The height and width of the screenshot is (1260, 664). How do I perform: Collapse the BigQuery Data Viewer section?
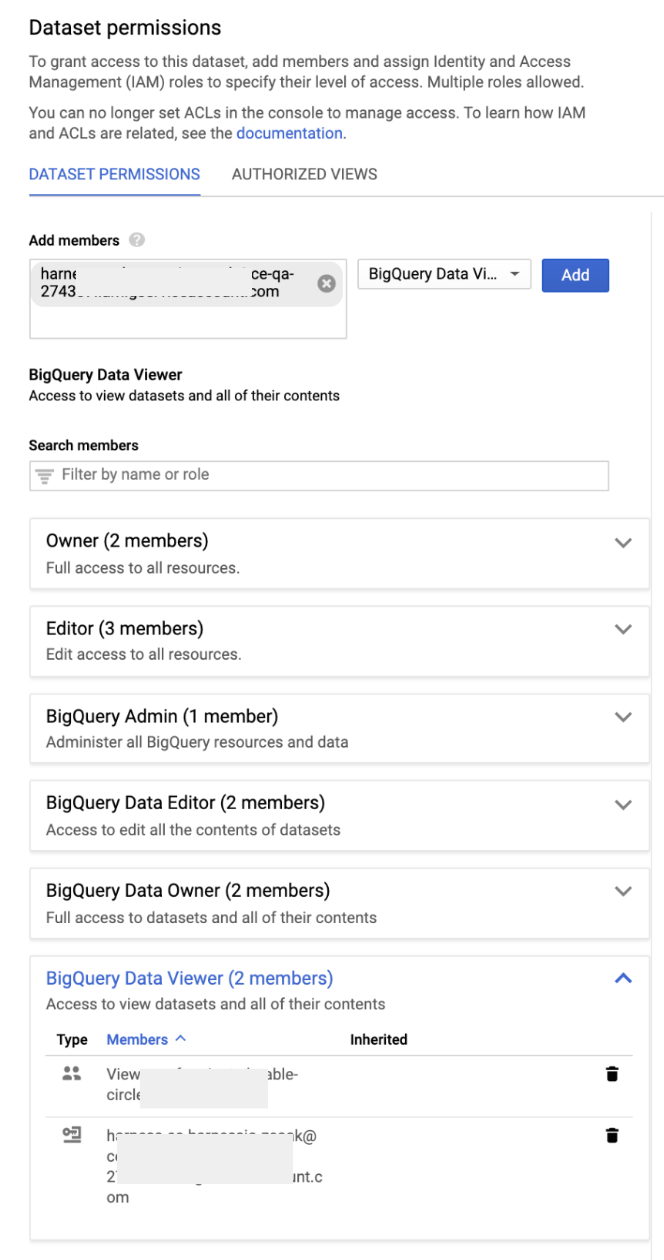coord(623,979)
